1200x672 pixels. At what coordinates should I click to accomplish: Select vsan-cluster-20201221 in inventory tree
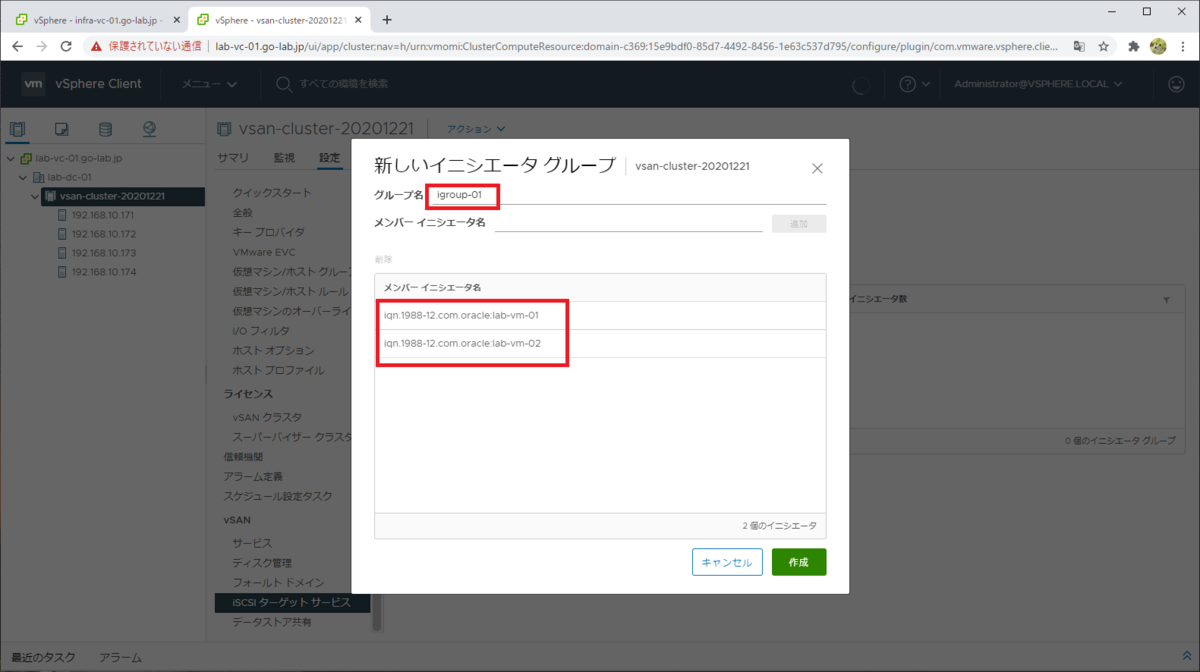[112, 196]
